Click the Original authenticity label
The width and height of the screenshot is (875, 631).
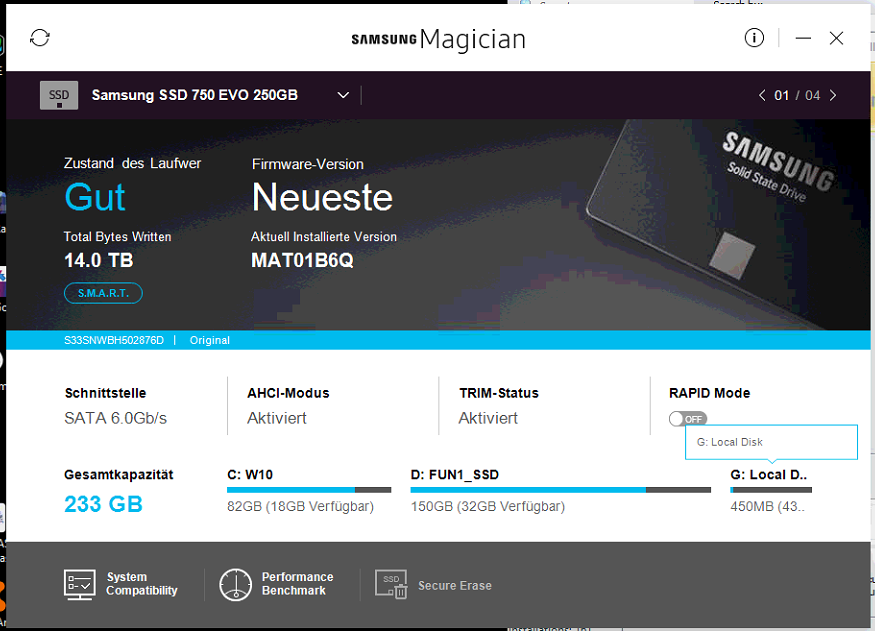[210, 340]
